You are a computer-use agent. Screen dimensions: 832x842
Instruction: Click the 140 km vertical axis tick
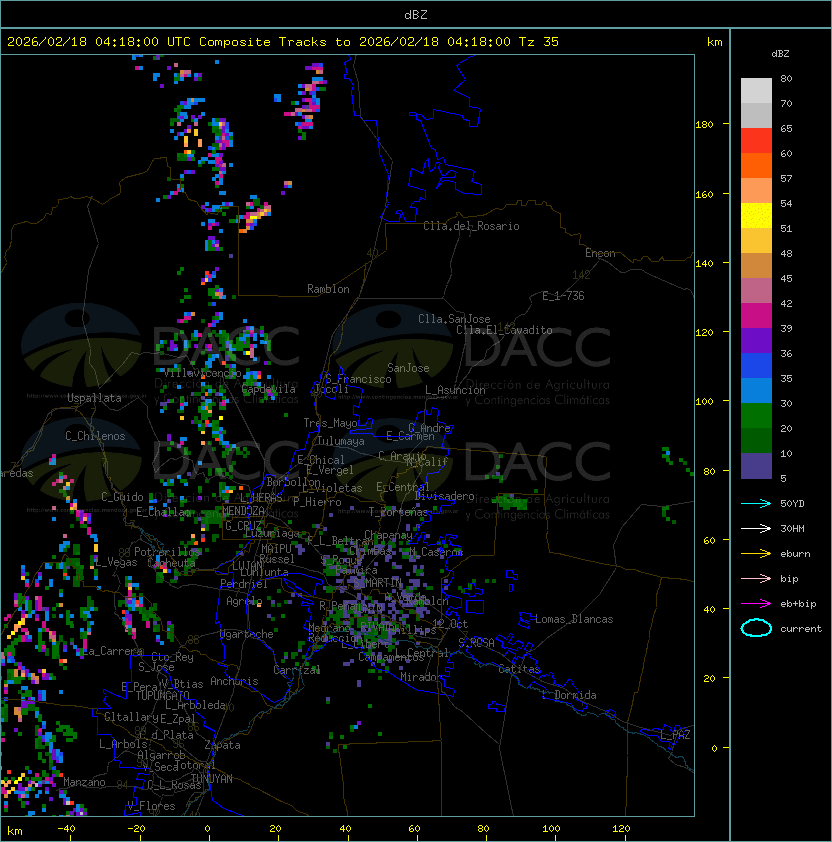[x=704, y=264]
